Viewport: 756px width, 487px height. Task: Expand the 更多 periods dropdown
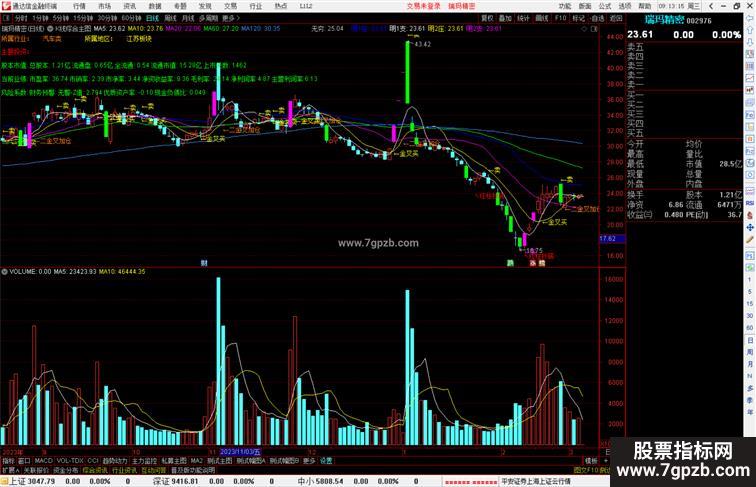[230, 18]
